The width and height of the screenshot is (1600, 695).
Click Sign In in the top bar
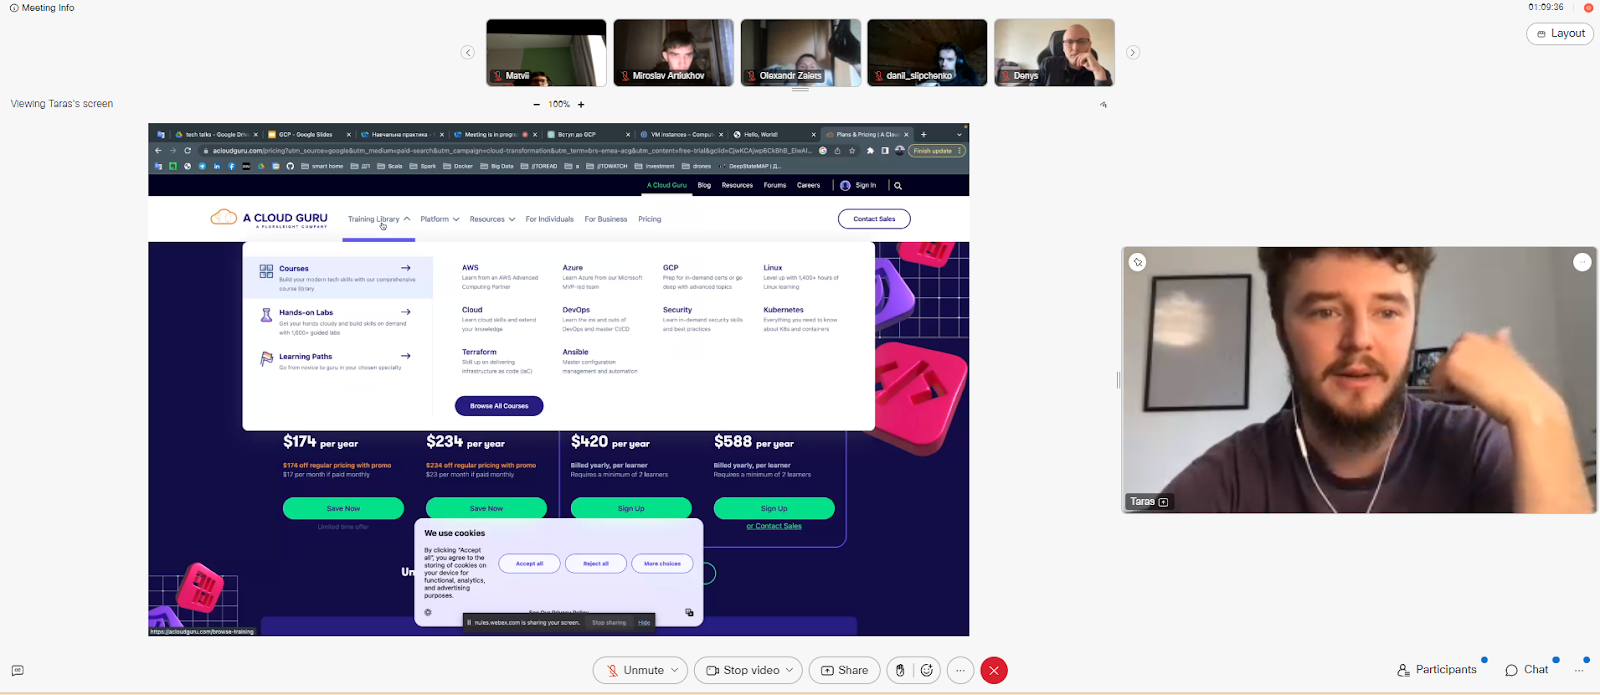click(x=858, y=185)
